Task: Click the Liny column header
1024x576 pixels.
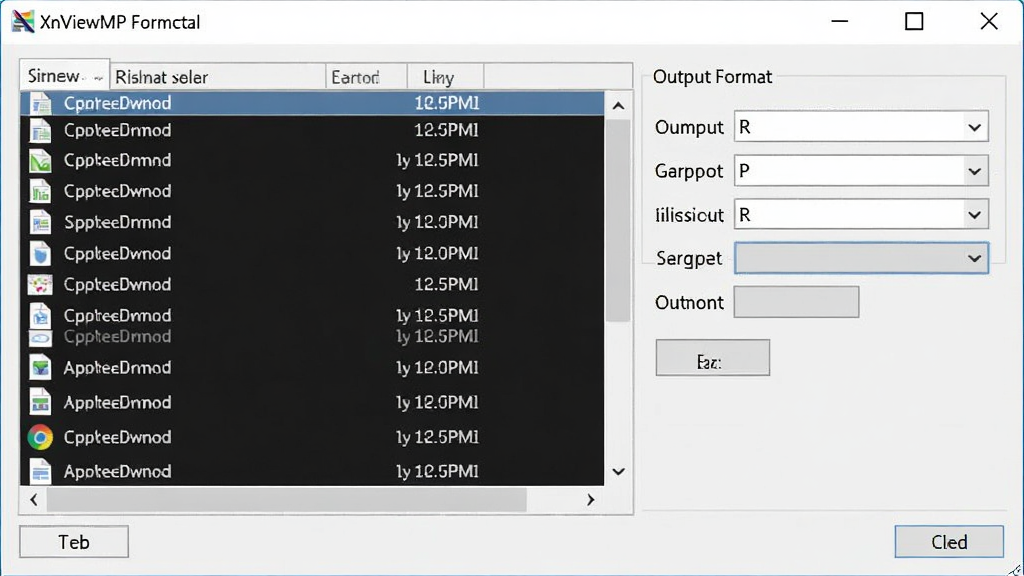Action: (x=445, y=77)
